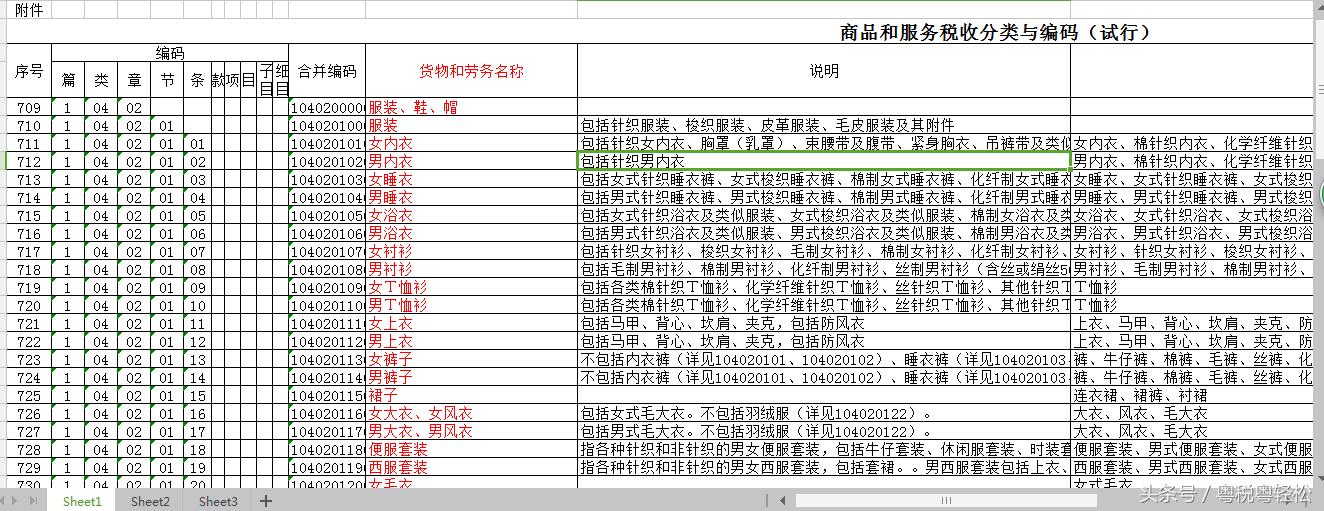Switch to the Sheet2 tab
The height and width of the screenshot is (511, 1324).
[x=150, y=501]
